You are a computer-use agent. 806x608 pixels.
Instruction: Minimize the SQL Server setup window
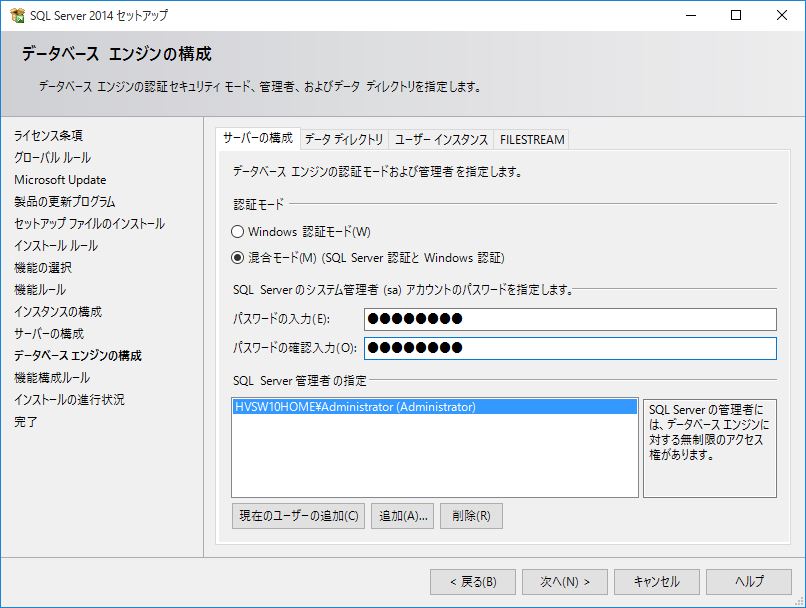(691, 15)
